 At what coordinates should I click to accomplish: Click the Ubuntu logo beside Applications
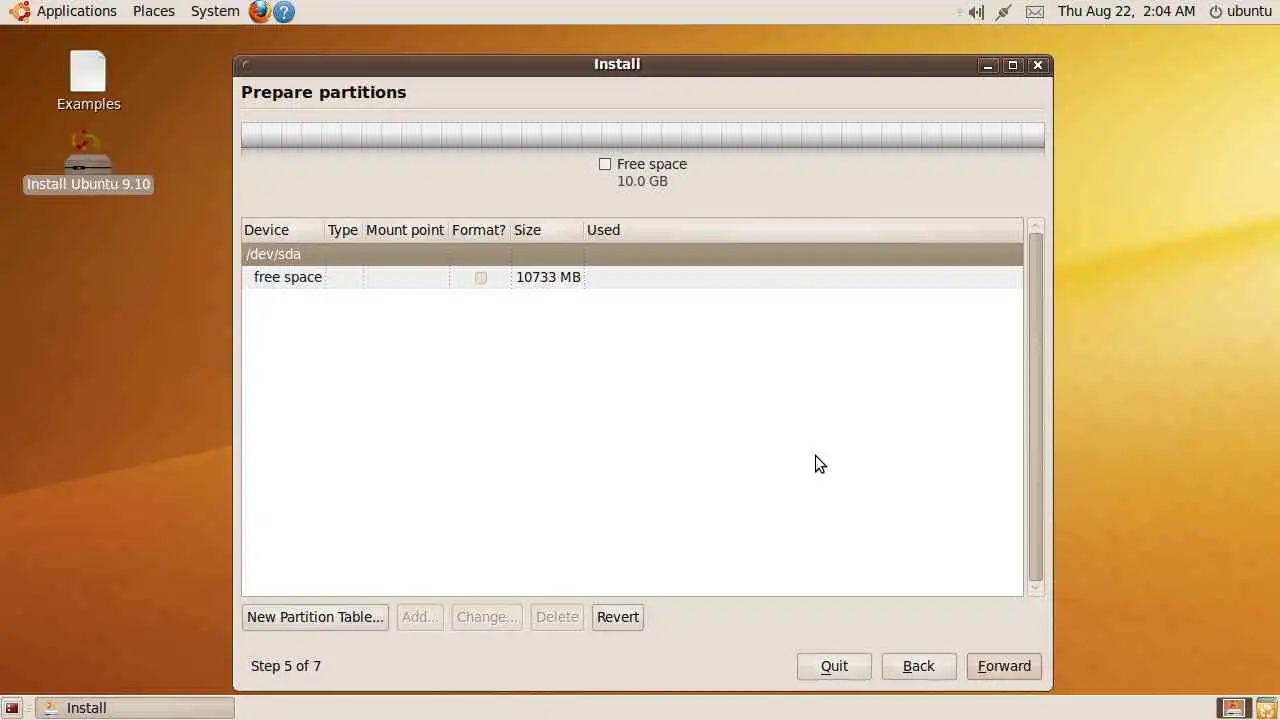tap(20, 12)
